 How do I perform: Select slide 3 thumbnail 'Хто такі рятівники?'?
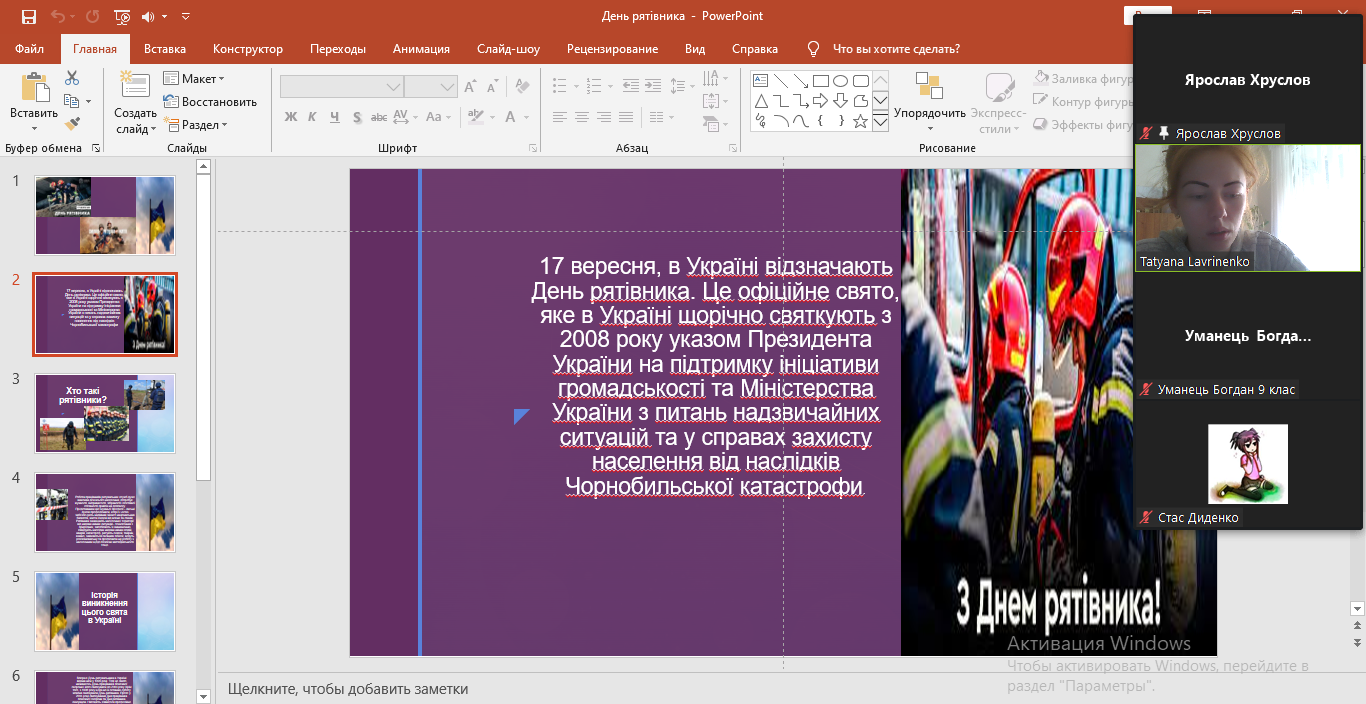tap(105, 413)
